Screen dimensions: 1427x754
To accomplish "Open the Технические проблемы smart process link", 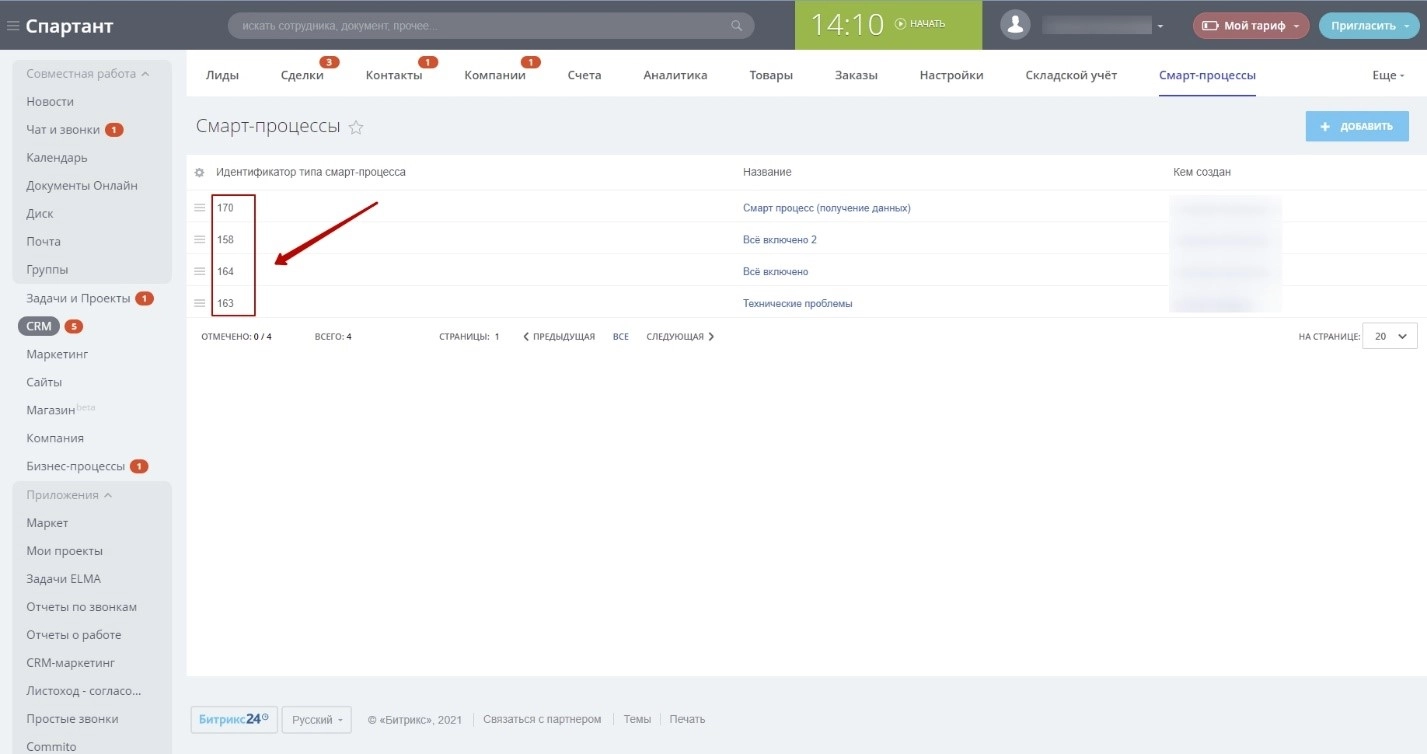I will pos(797,303).
